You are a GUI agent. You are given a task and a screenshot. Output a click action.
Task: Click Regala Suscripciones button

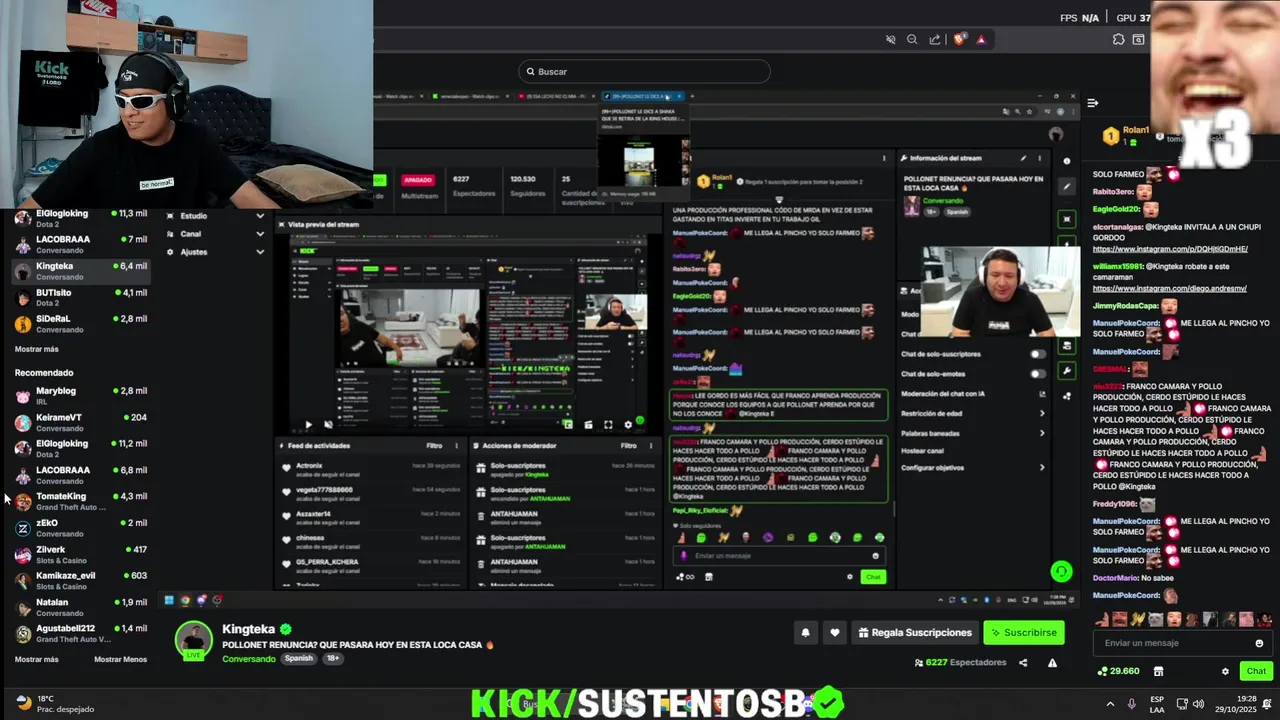915,632
